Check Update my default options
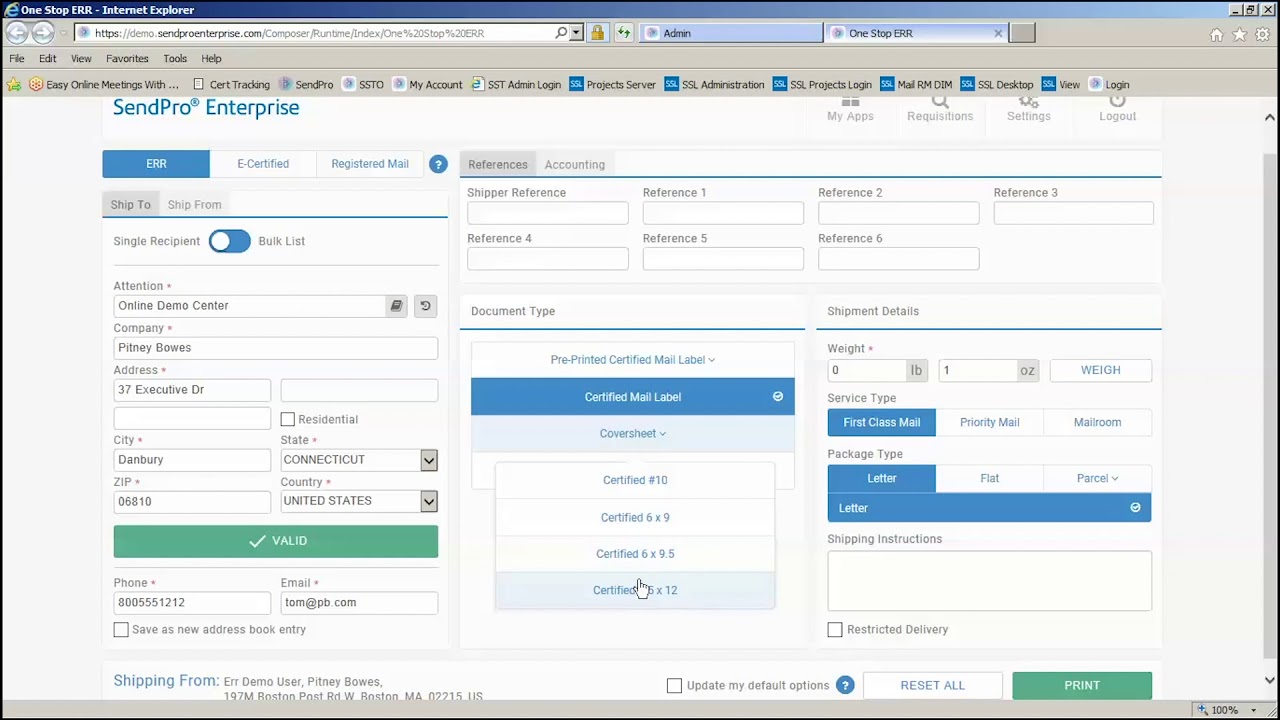Screen dimensions: 1280x720 [x=674, y=685]
